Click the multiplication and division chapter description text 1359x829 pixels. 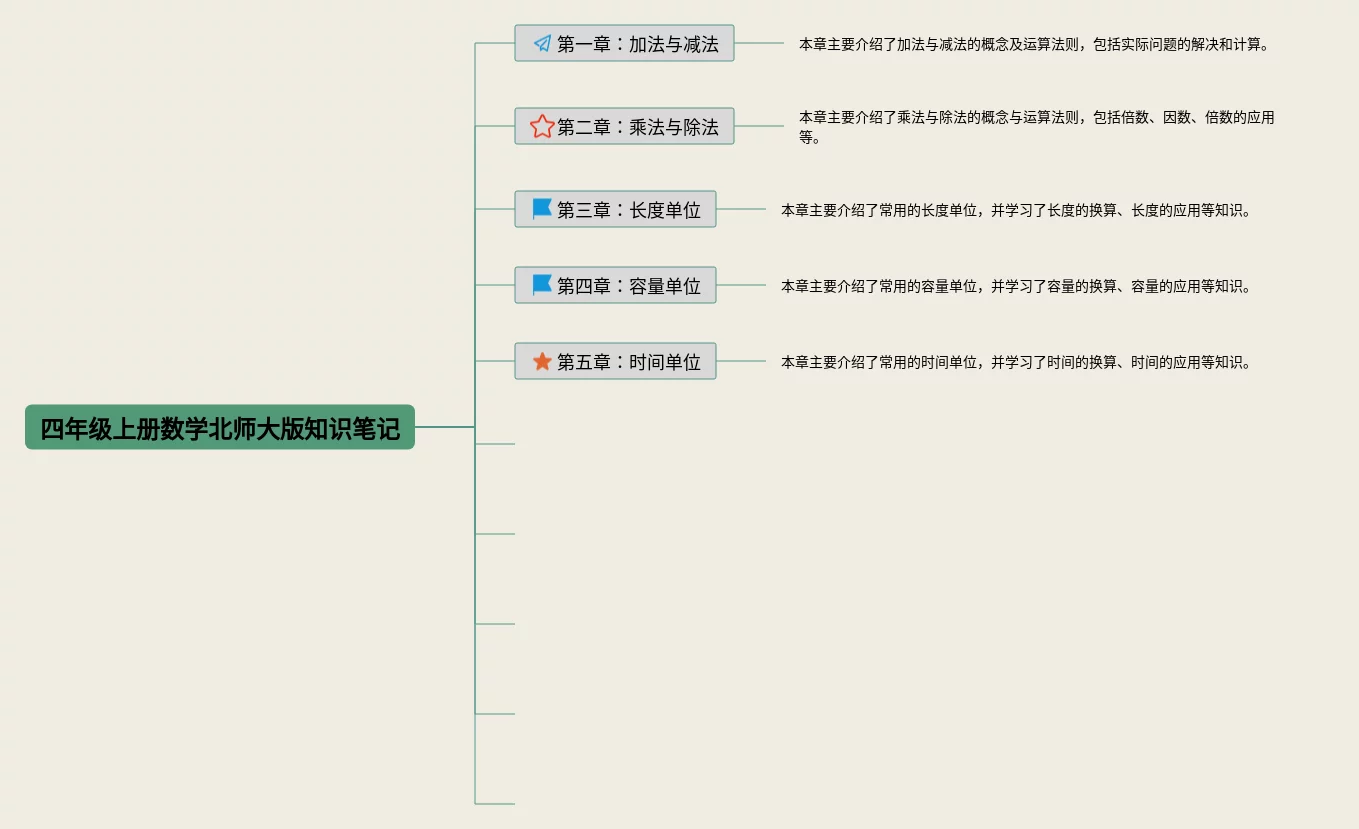[1036, 128]
